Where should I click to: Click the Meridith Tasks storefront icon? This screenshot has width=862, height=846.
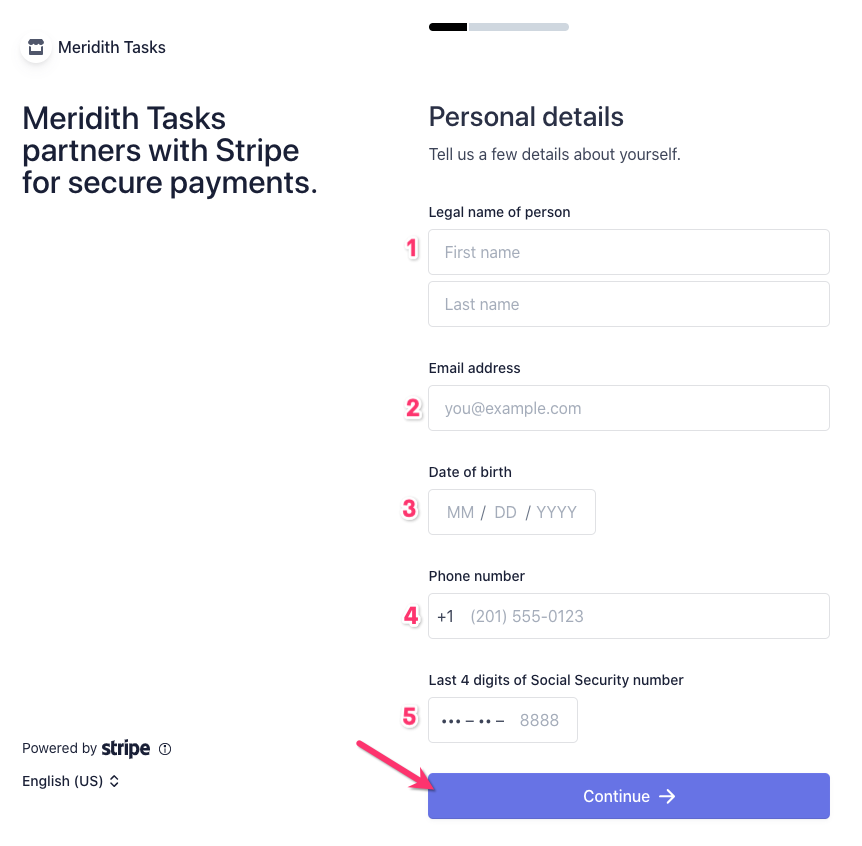coord(36,47)
